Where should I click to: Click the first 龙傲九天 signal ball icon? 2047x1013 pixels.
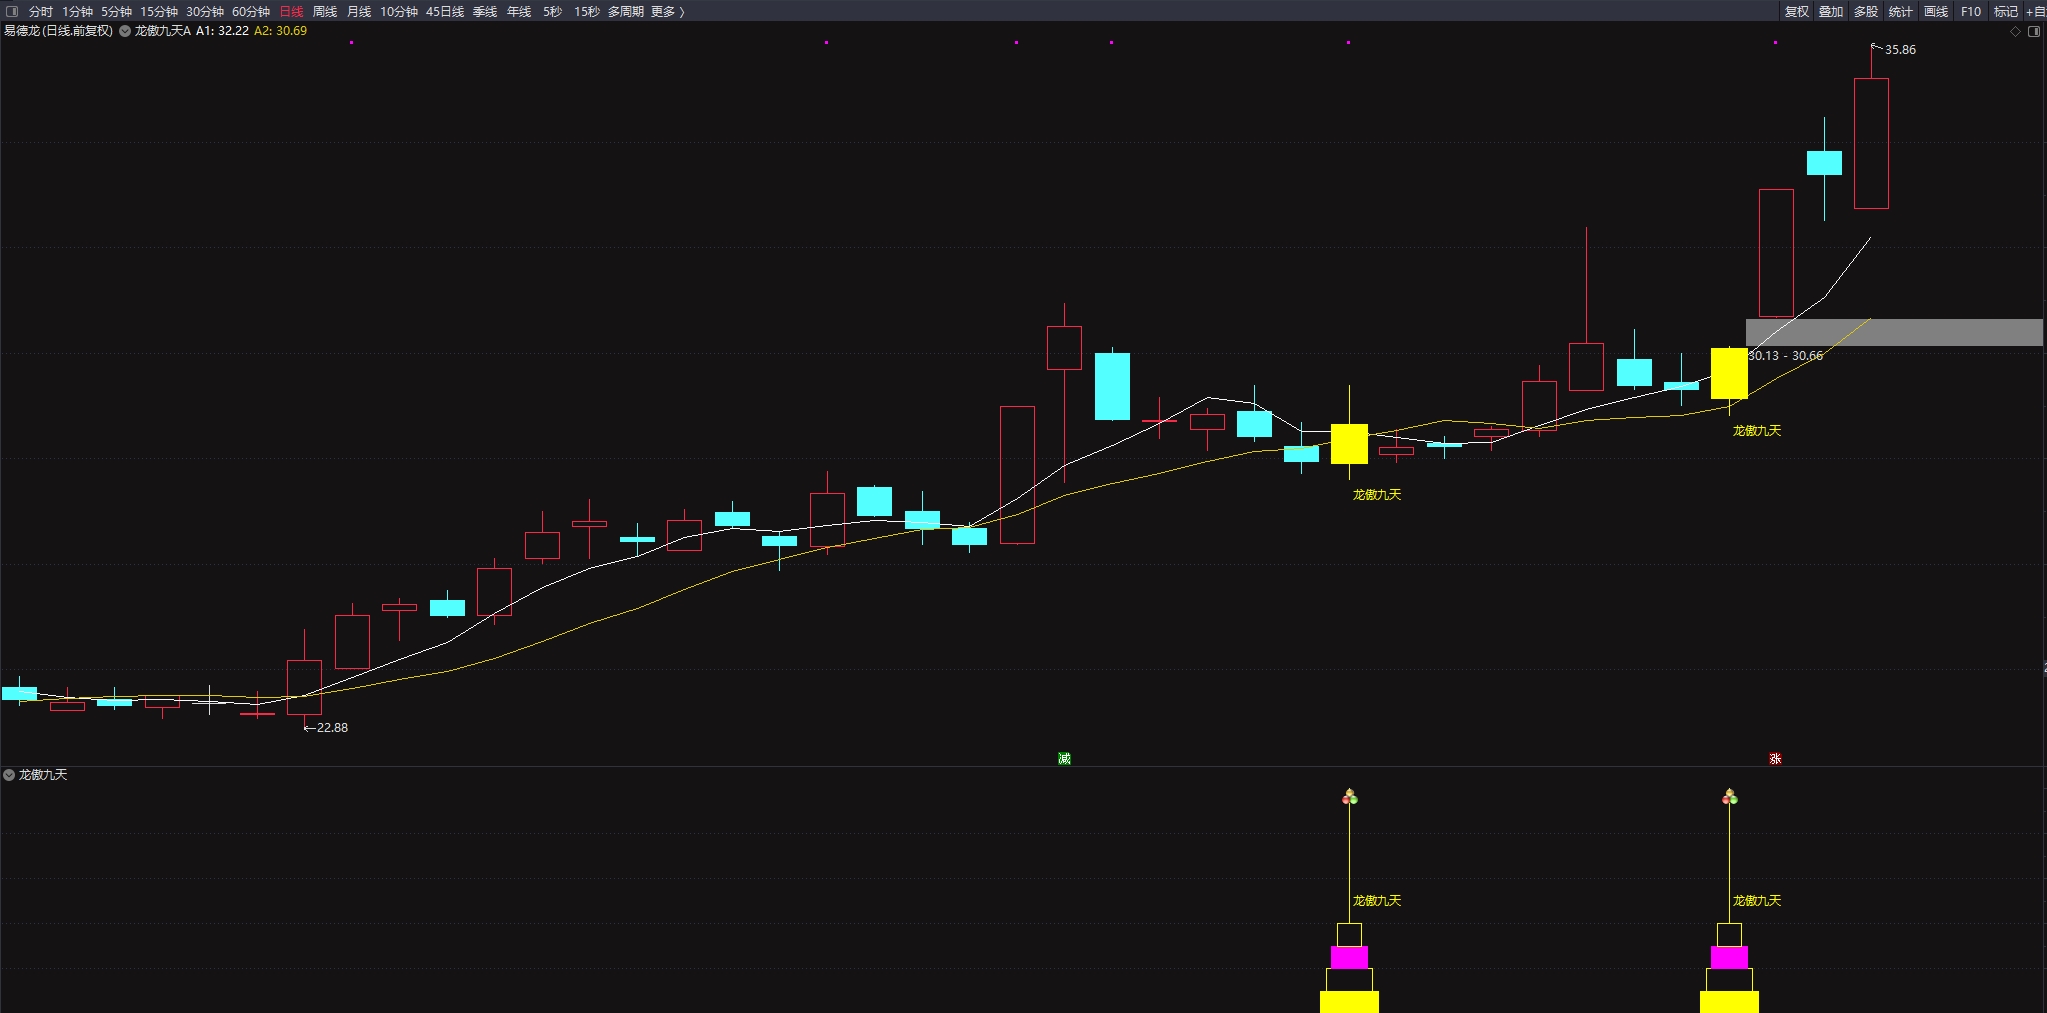pos(1349,797)
